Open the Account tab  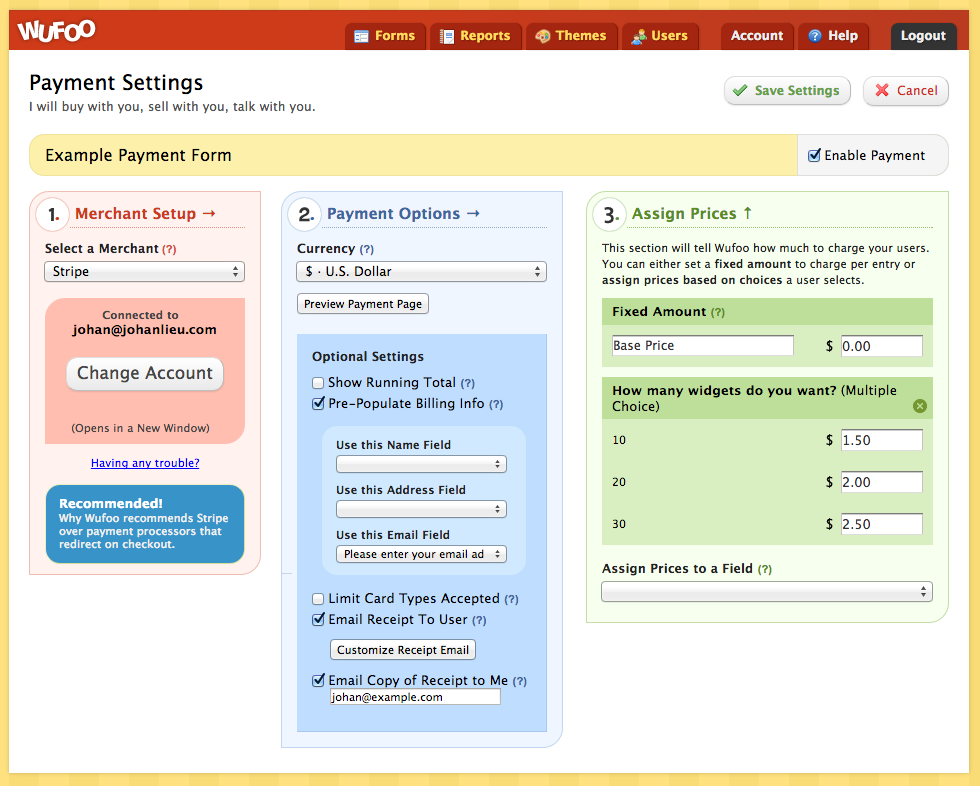click(757, 36)
